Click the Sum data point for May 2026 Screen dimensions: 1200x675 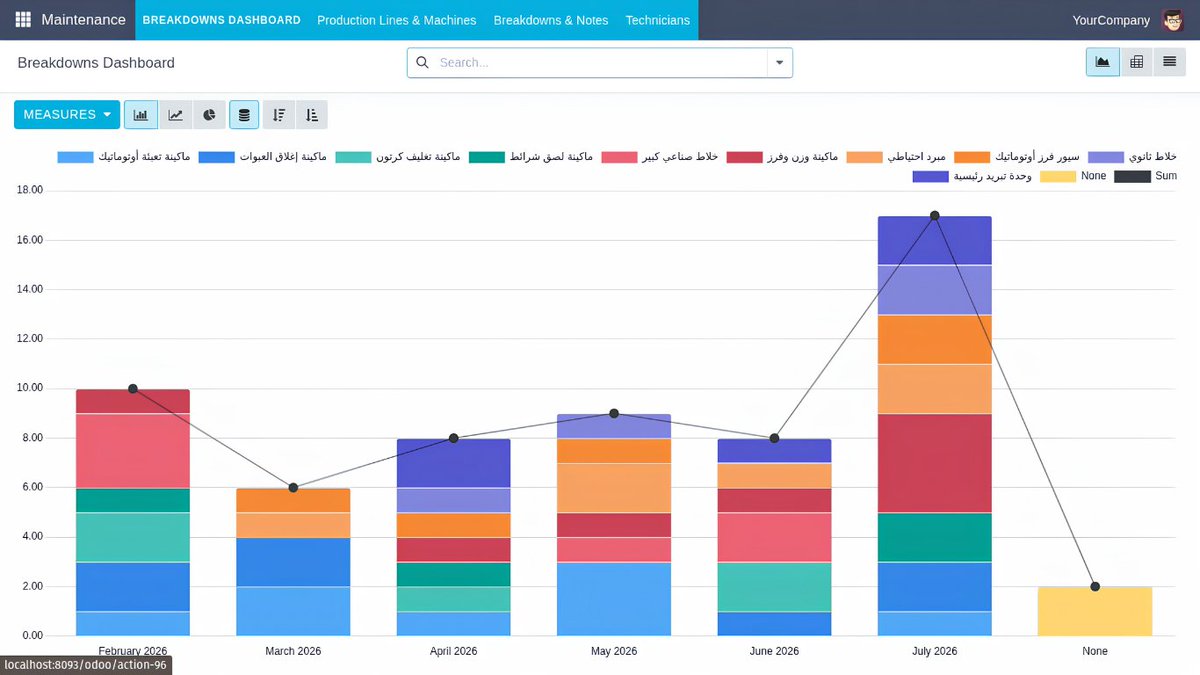pyautogui.click(x=614, y=413)
